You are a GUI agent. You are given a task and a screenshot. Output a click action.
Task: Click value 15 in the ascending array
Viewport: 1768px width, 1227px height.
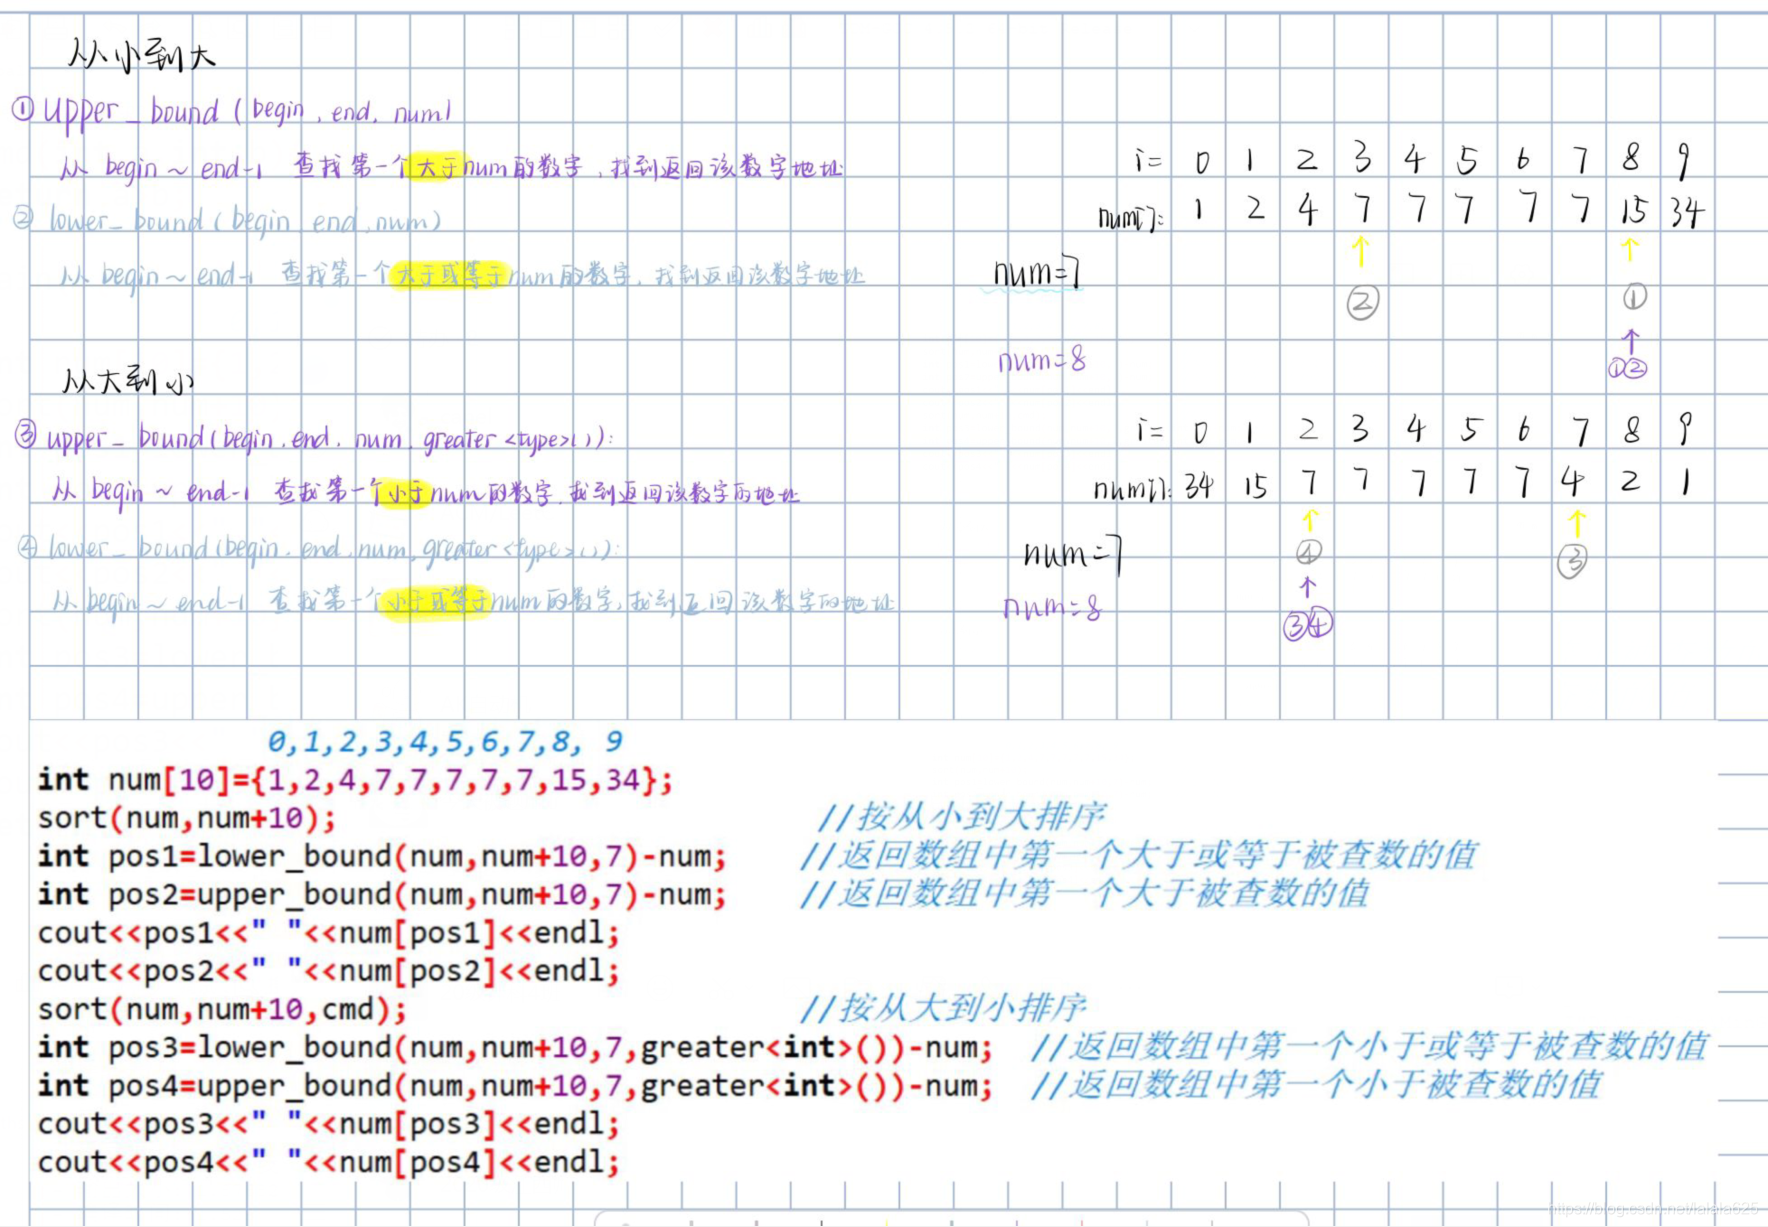(x=1634, y=210)
